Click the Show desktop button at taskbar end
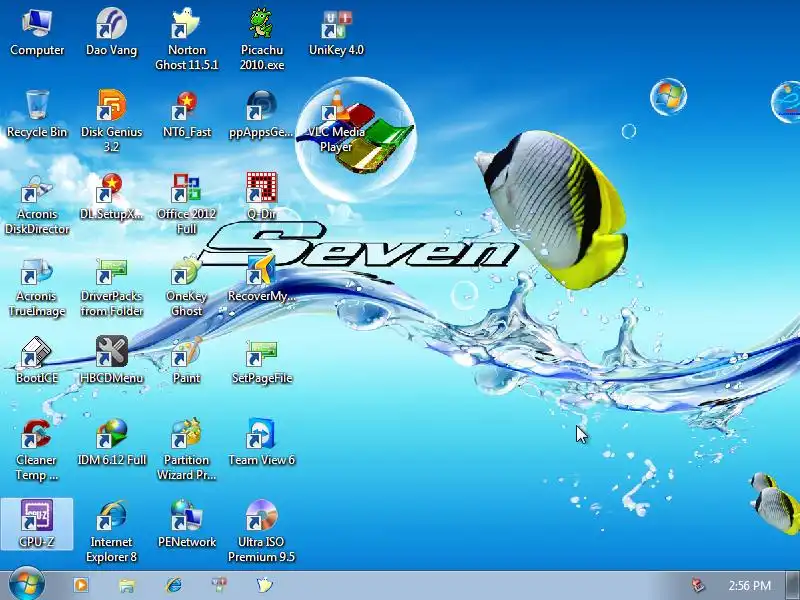Viewport: 800px width, 600px height. click(793, 585)
